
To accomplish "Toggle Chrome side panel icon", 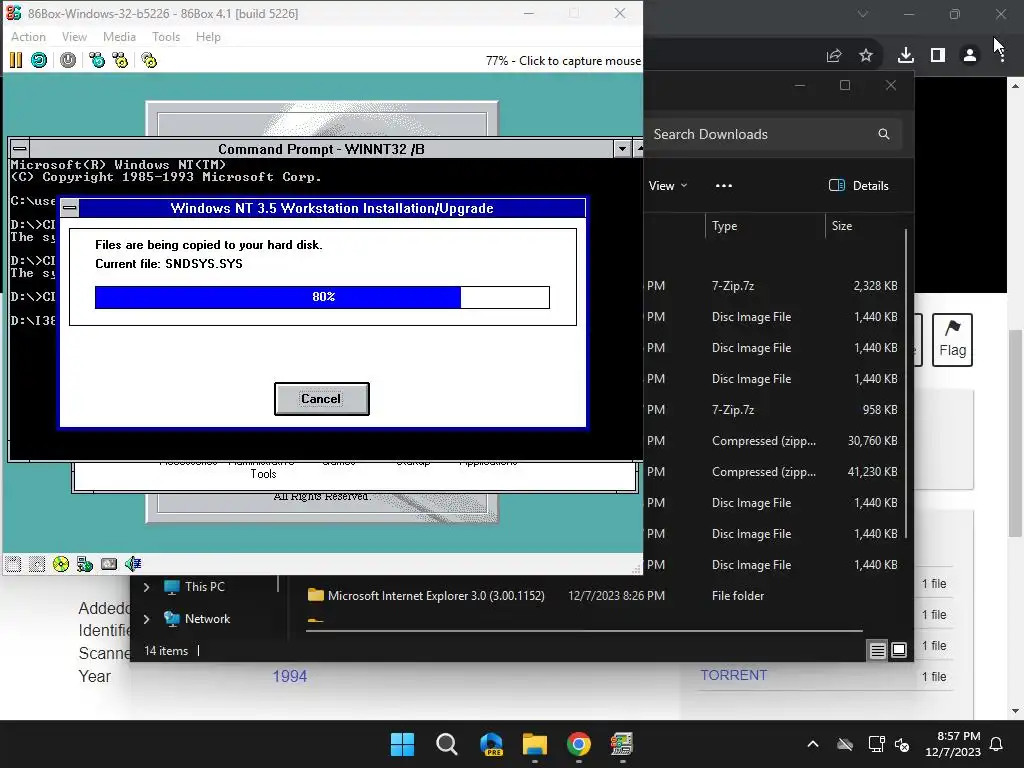I will click(x=938, y=56).
